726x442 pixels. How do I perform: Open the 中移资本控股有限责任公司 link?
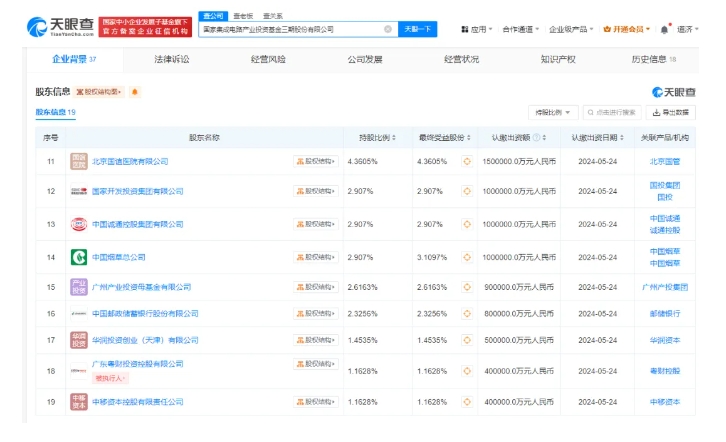[x=138, y=402]
